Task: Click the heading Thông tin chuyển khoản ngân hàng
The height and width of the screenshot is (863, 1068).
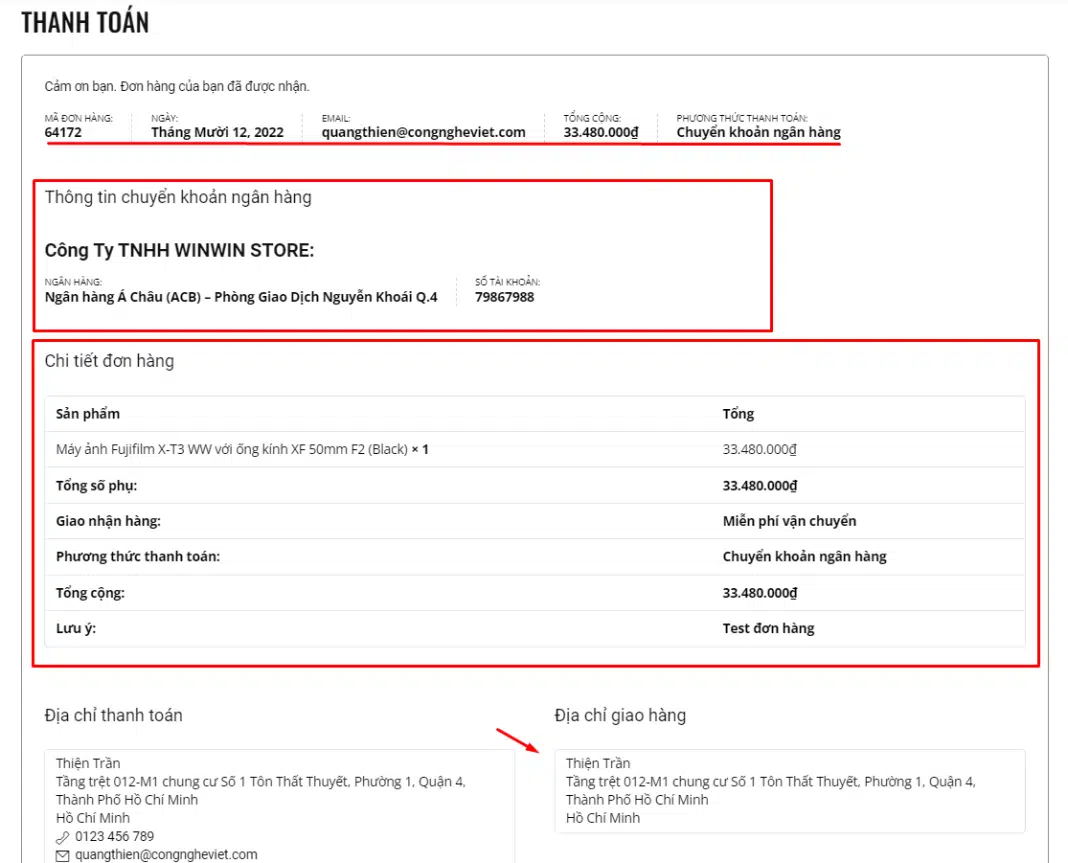Action: [178, 198]
